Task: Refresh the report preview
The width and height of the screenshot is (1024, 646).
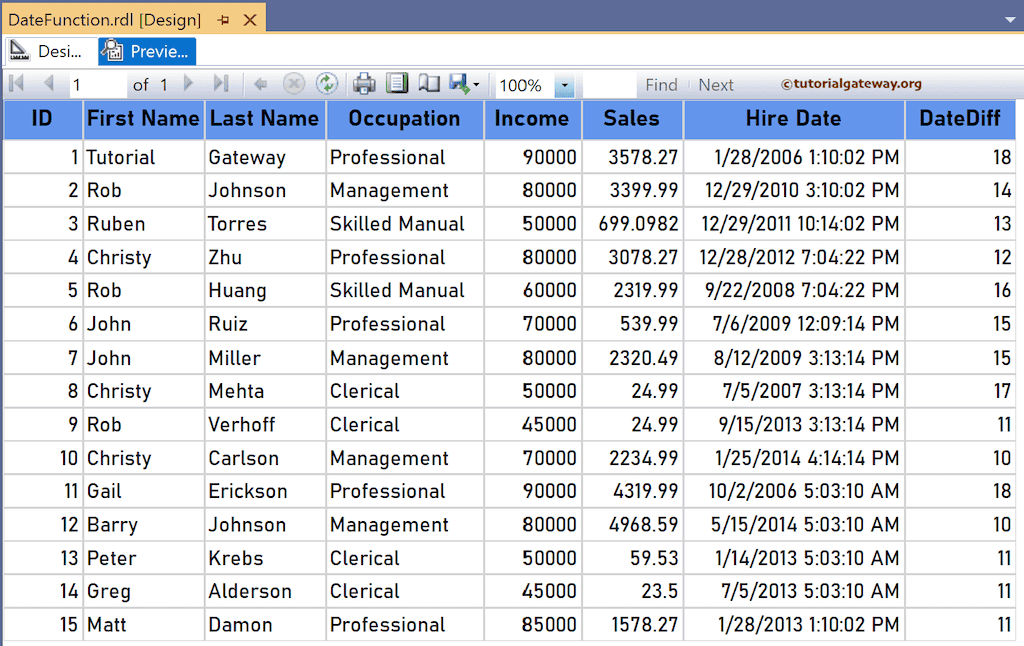Action: click(x=327, y=85)
